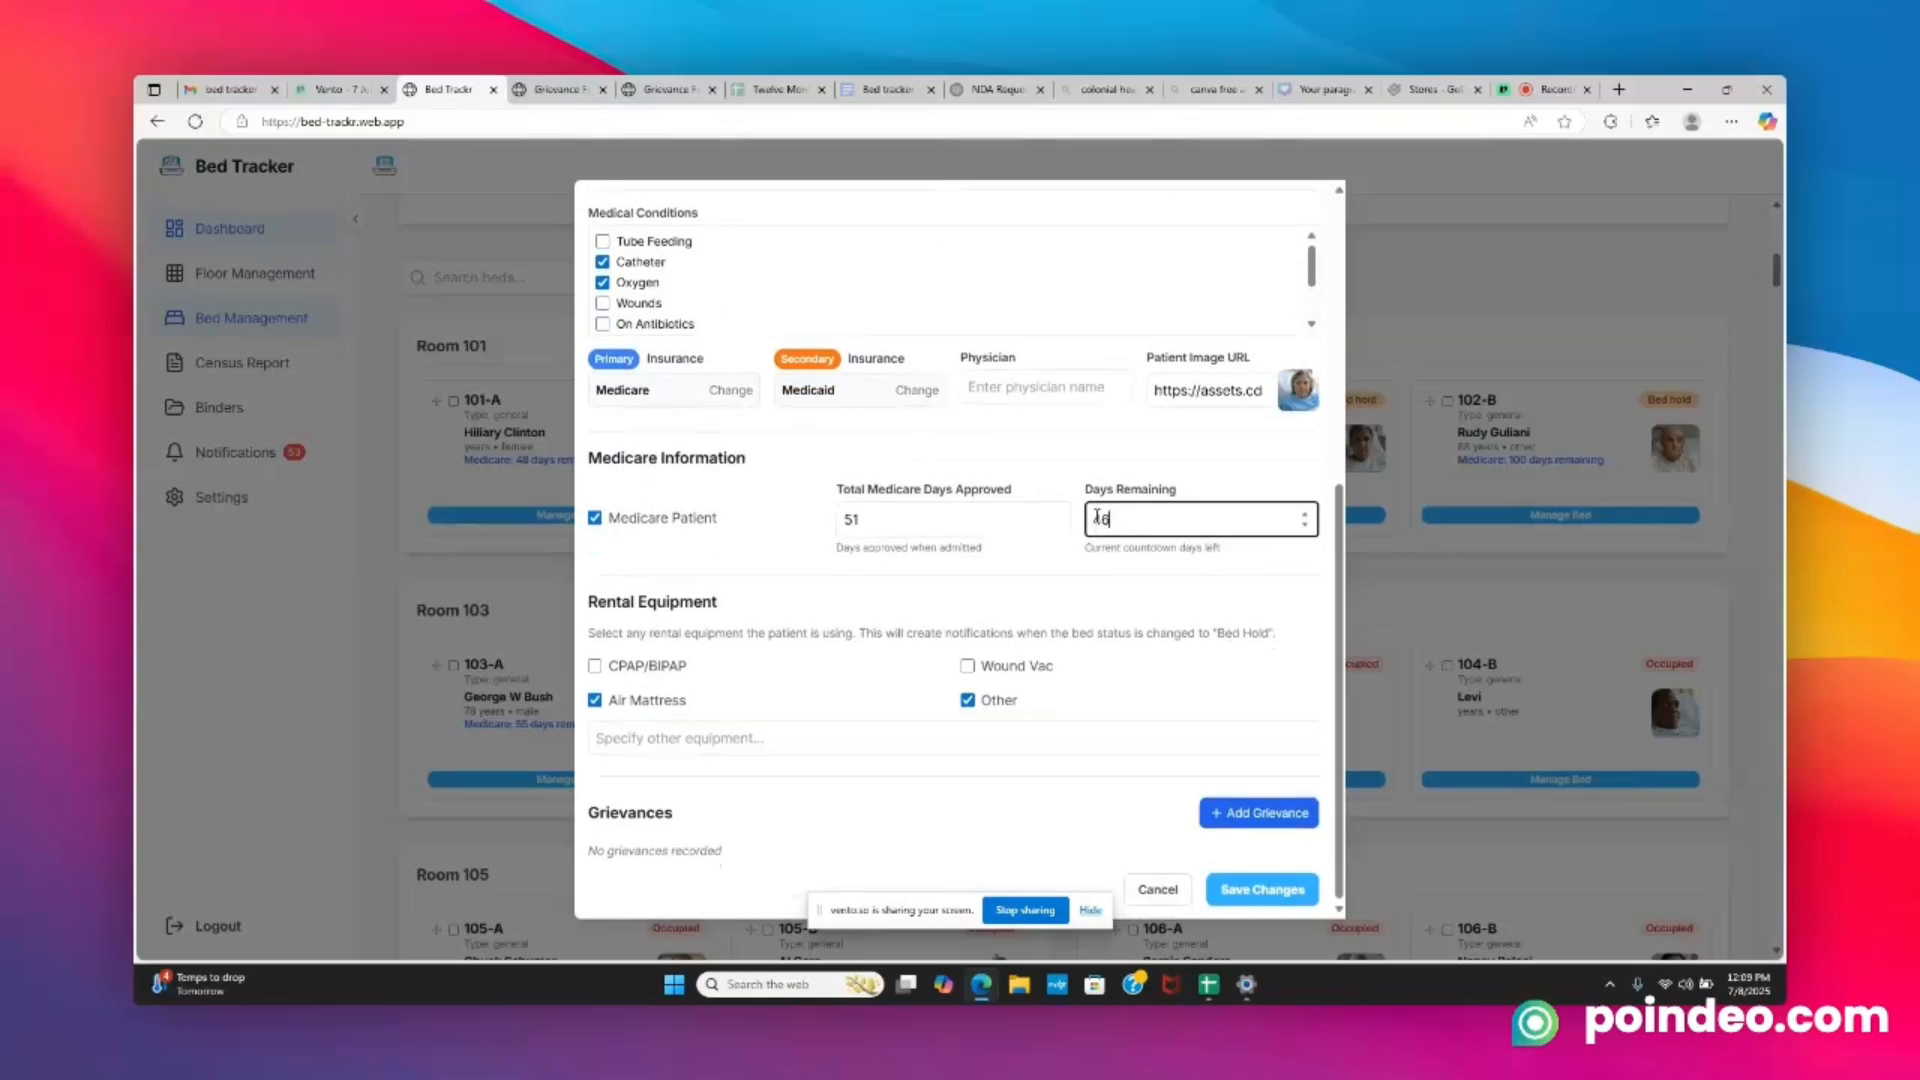Click the Logout icon at bottom
This screenshot has width=1920, height=1080.
175,925
